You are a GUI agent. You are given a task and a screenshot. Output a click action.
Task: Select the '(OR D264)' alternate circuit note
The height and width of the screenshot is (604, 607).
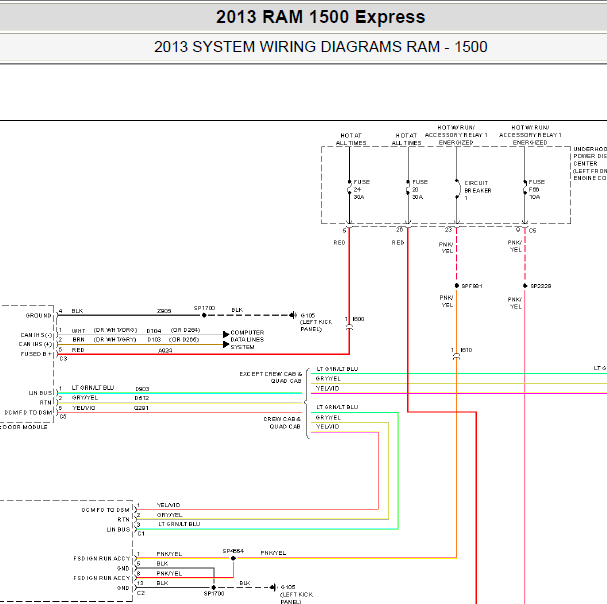click(185, 330)
